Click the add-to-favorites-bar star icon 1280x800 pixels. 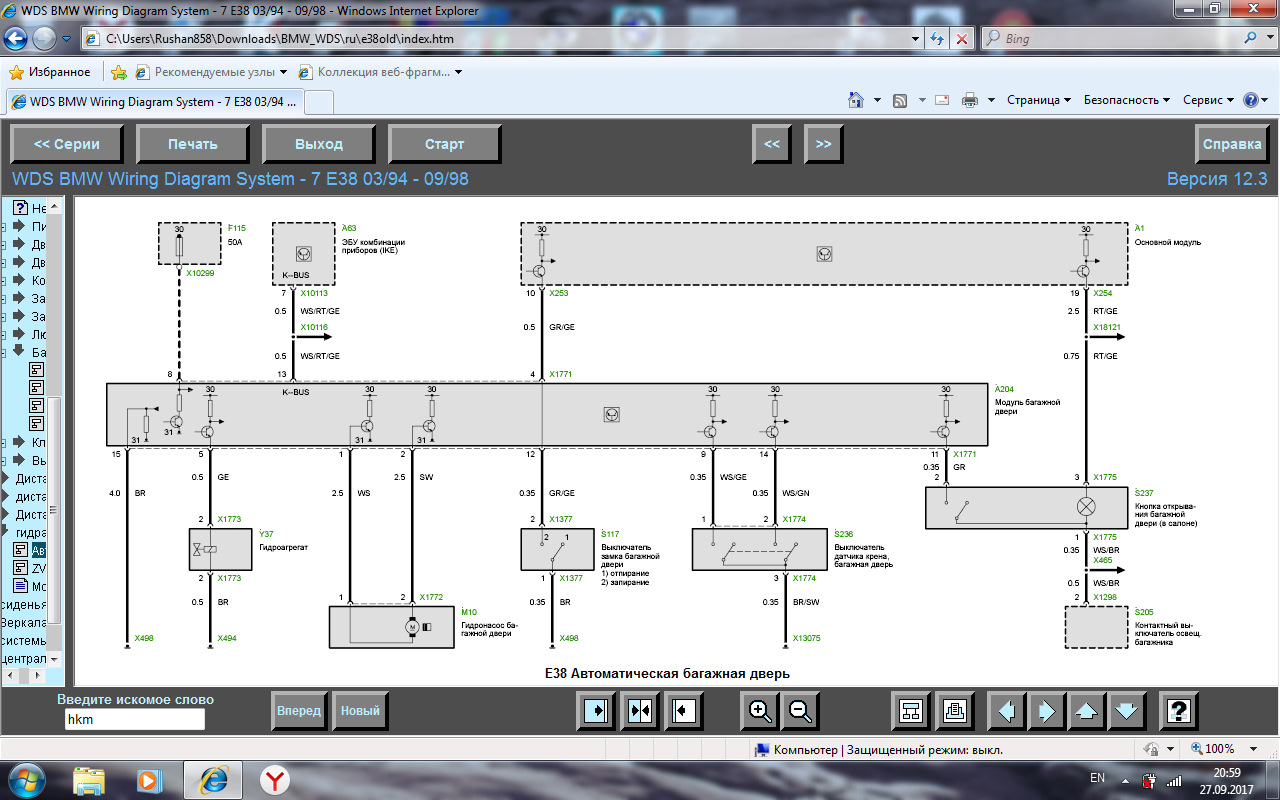pyautogui.click(x=119, y=72)
